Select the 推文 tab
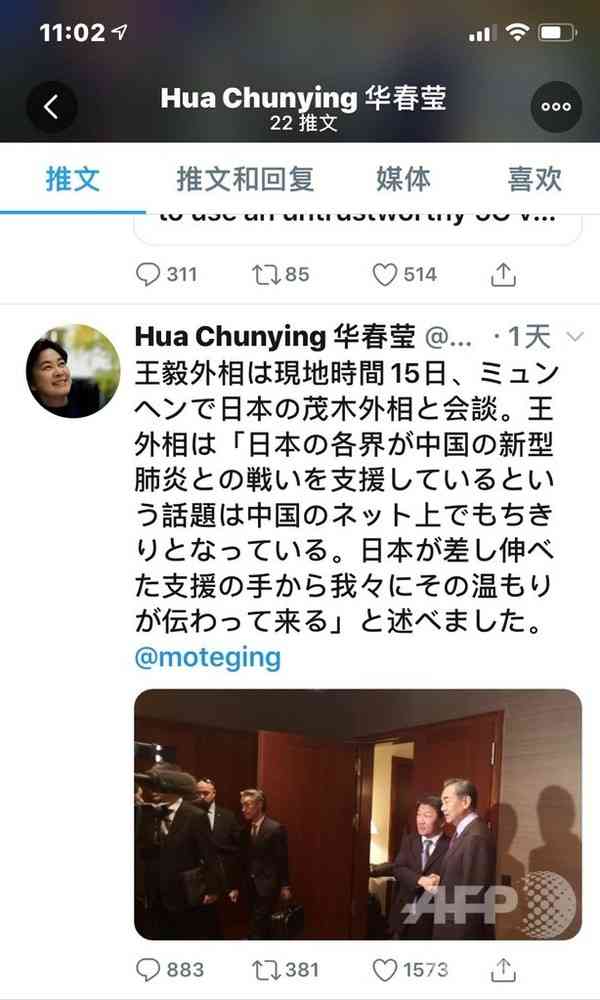The height and width of the screenshot is (1000, 600). tap(73, 179)
